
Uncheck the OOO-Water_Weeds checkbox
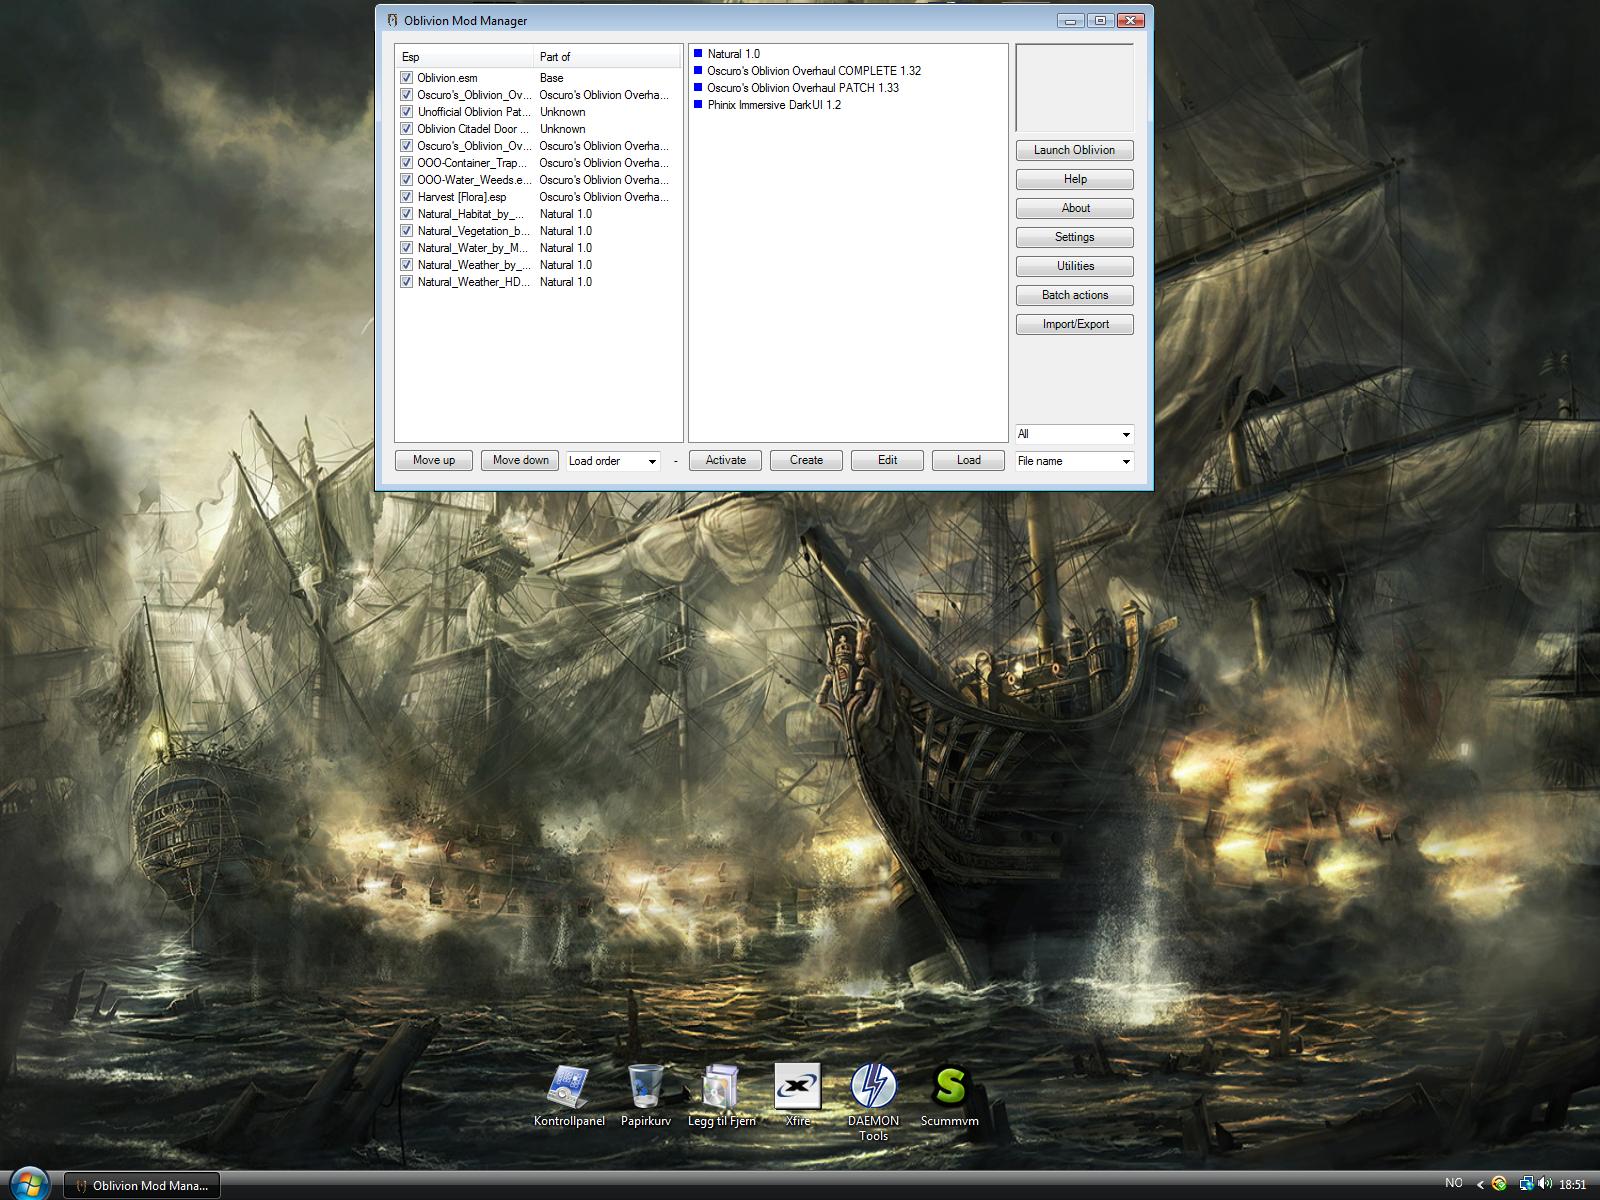click(406, 180)
